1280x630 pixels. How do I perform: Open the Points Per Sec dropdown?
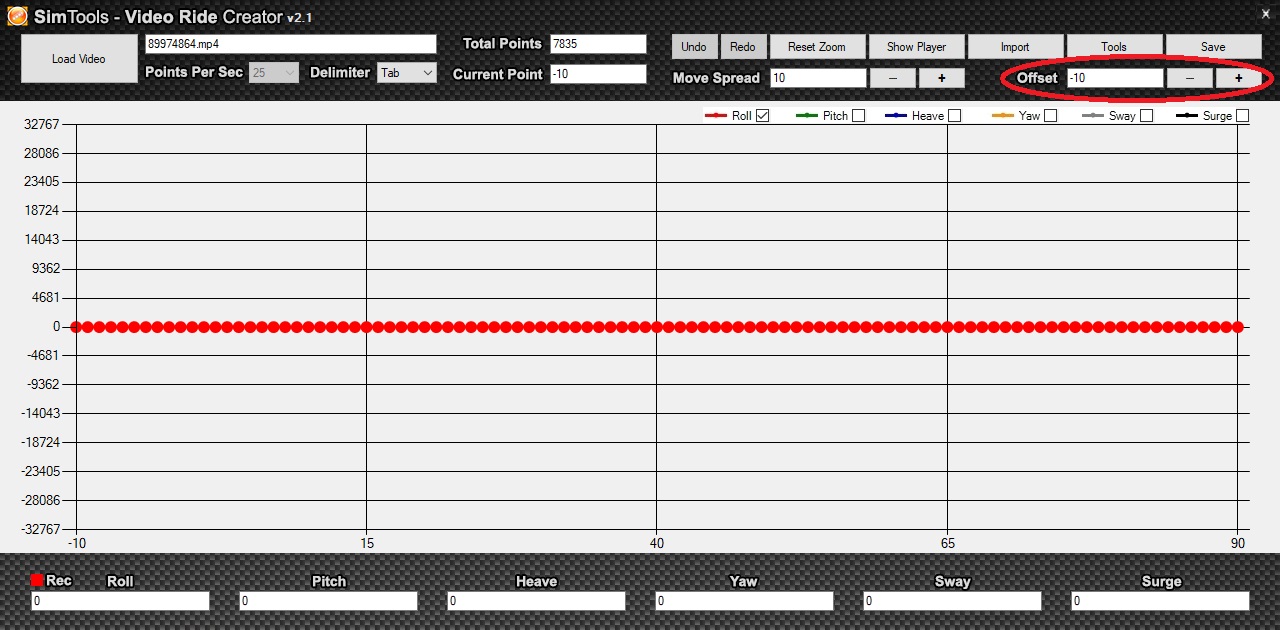pos(273,73)
